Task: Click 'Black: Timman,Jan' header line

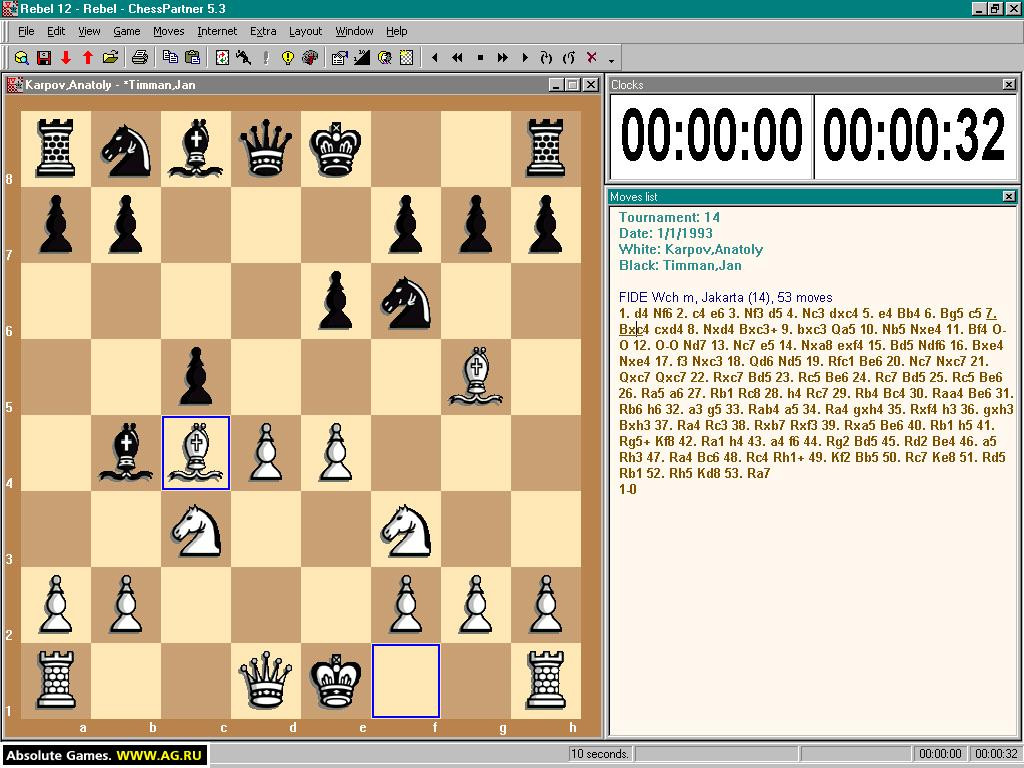Action: click(680, 265)
